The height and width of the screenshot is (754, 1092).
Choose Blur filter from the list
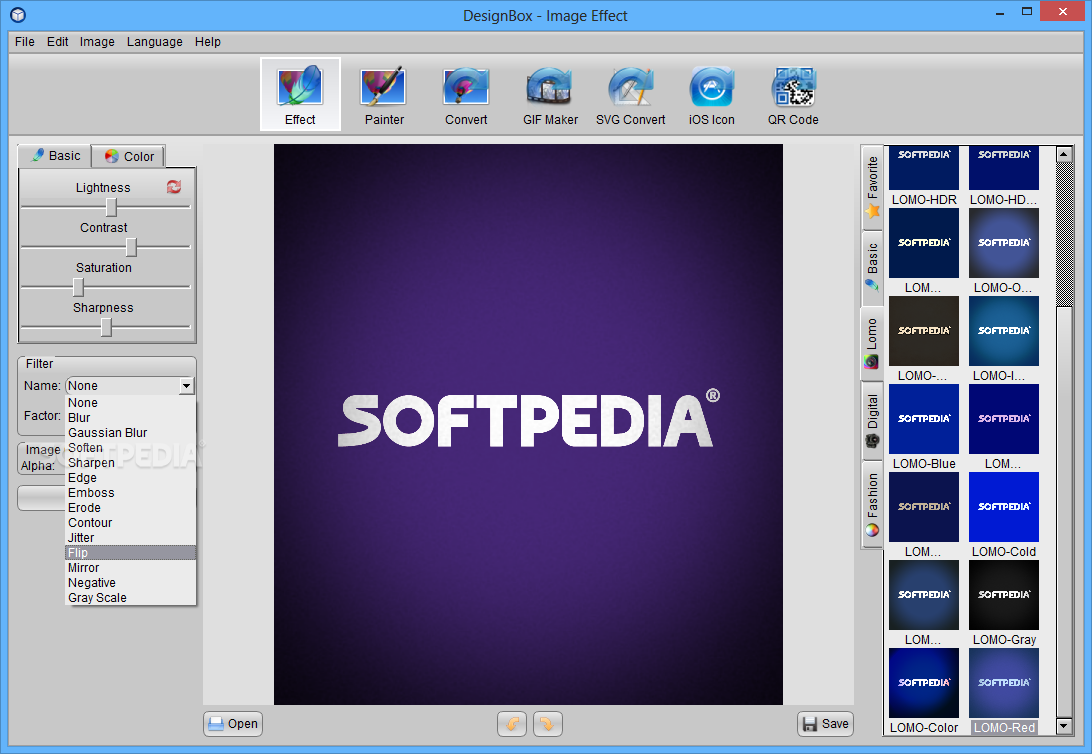(x=130, y=418)
